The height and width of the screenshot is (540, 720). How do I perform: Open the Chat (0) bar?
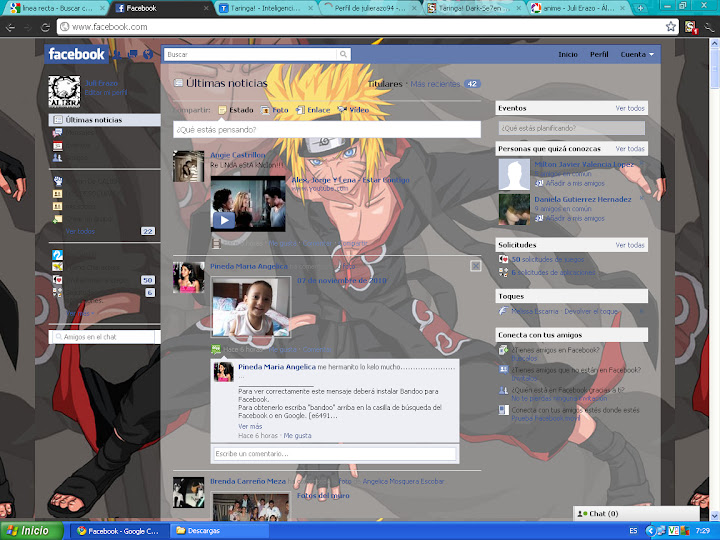coord(636,514)
